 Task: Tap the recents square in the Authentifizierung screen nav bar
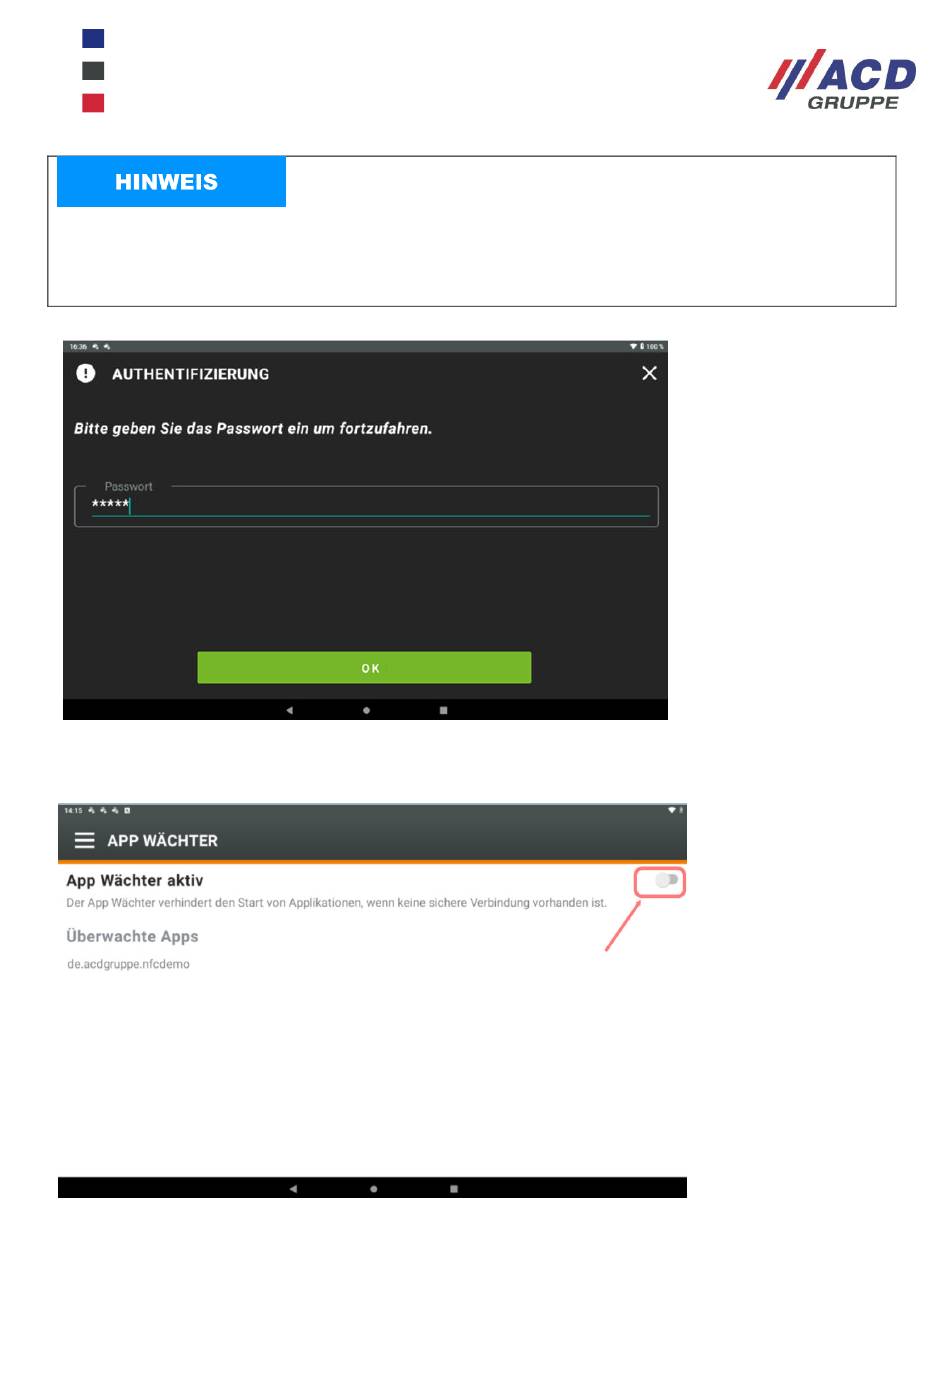click(x=443, y=710)
